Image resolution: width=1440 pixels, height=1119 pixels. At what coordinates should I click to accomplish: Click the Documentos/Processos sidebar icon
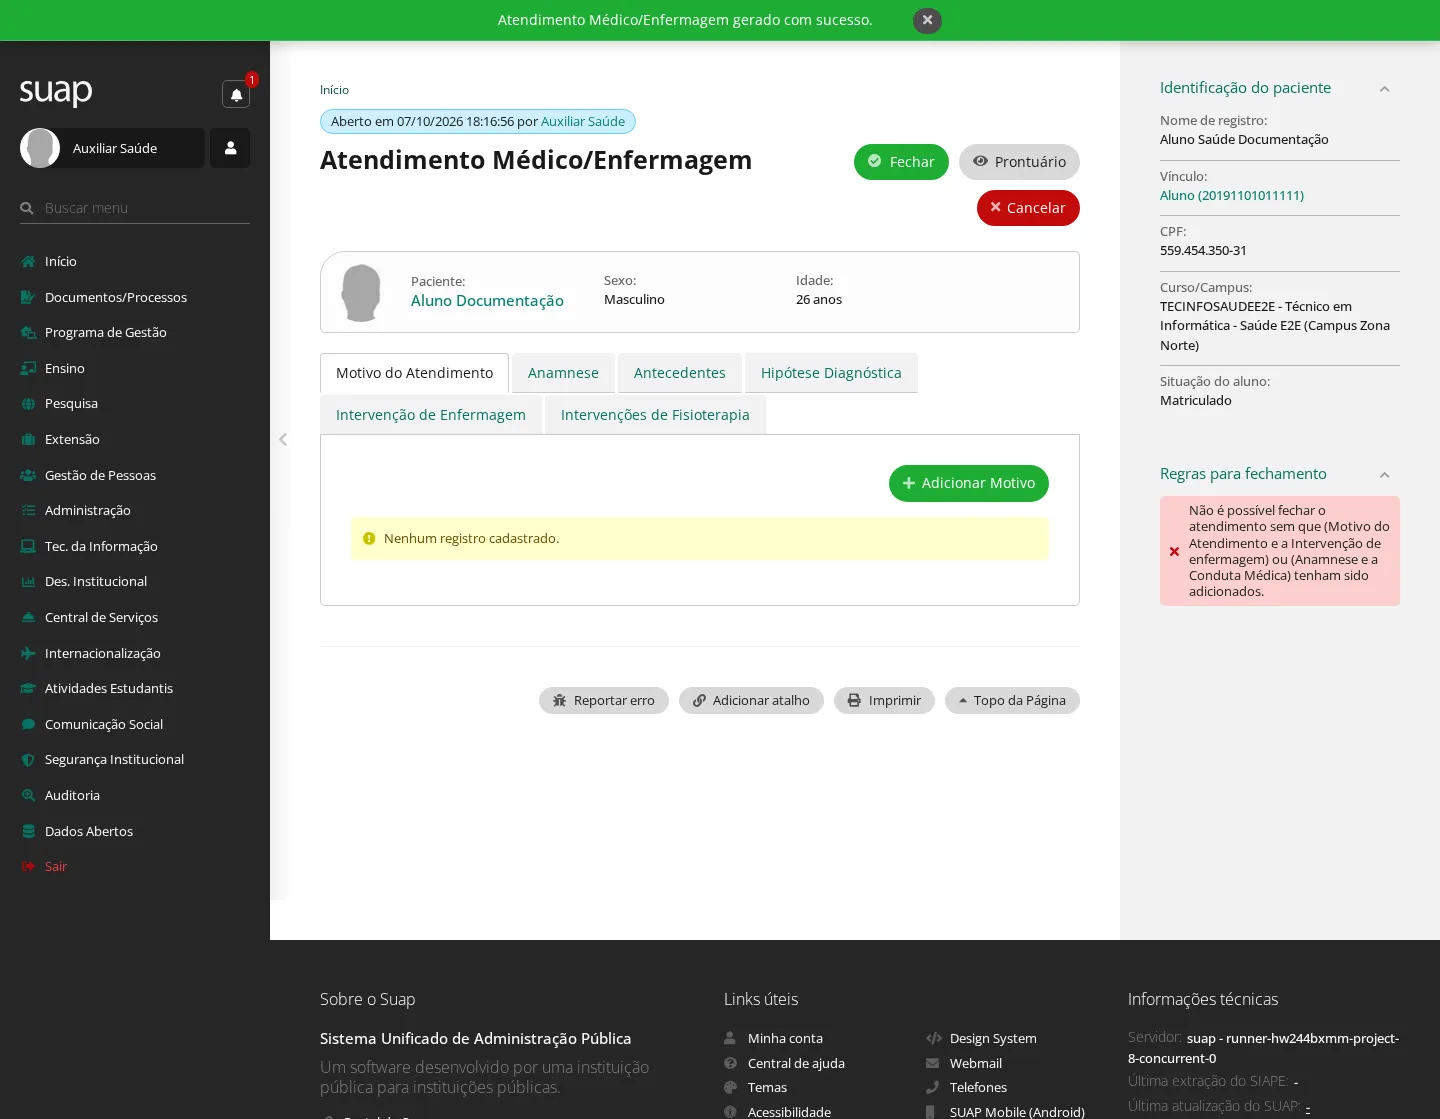[28, 297]
